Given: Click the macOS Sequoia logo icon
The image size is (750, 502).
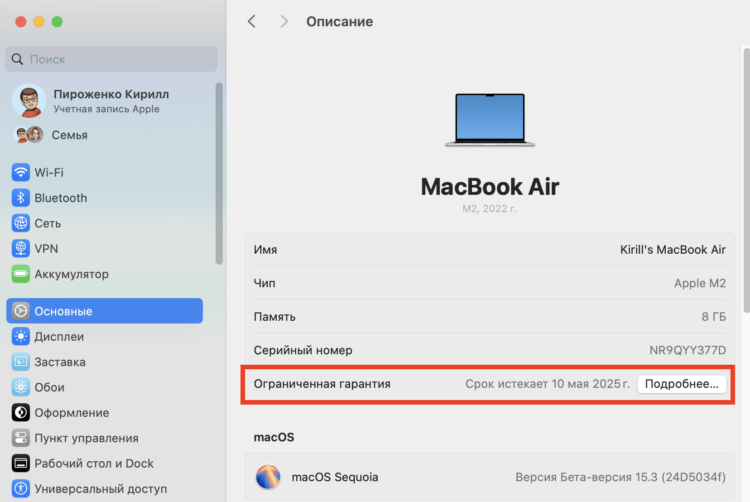Looking at the screenshot, I should coord(268,477).
